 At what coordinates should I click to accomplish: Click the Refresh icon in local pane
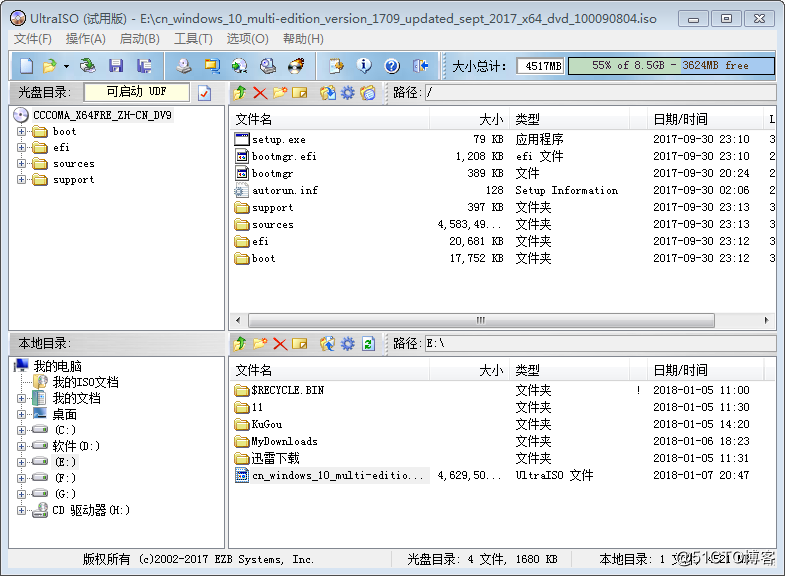click(368, 344)
